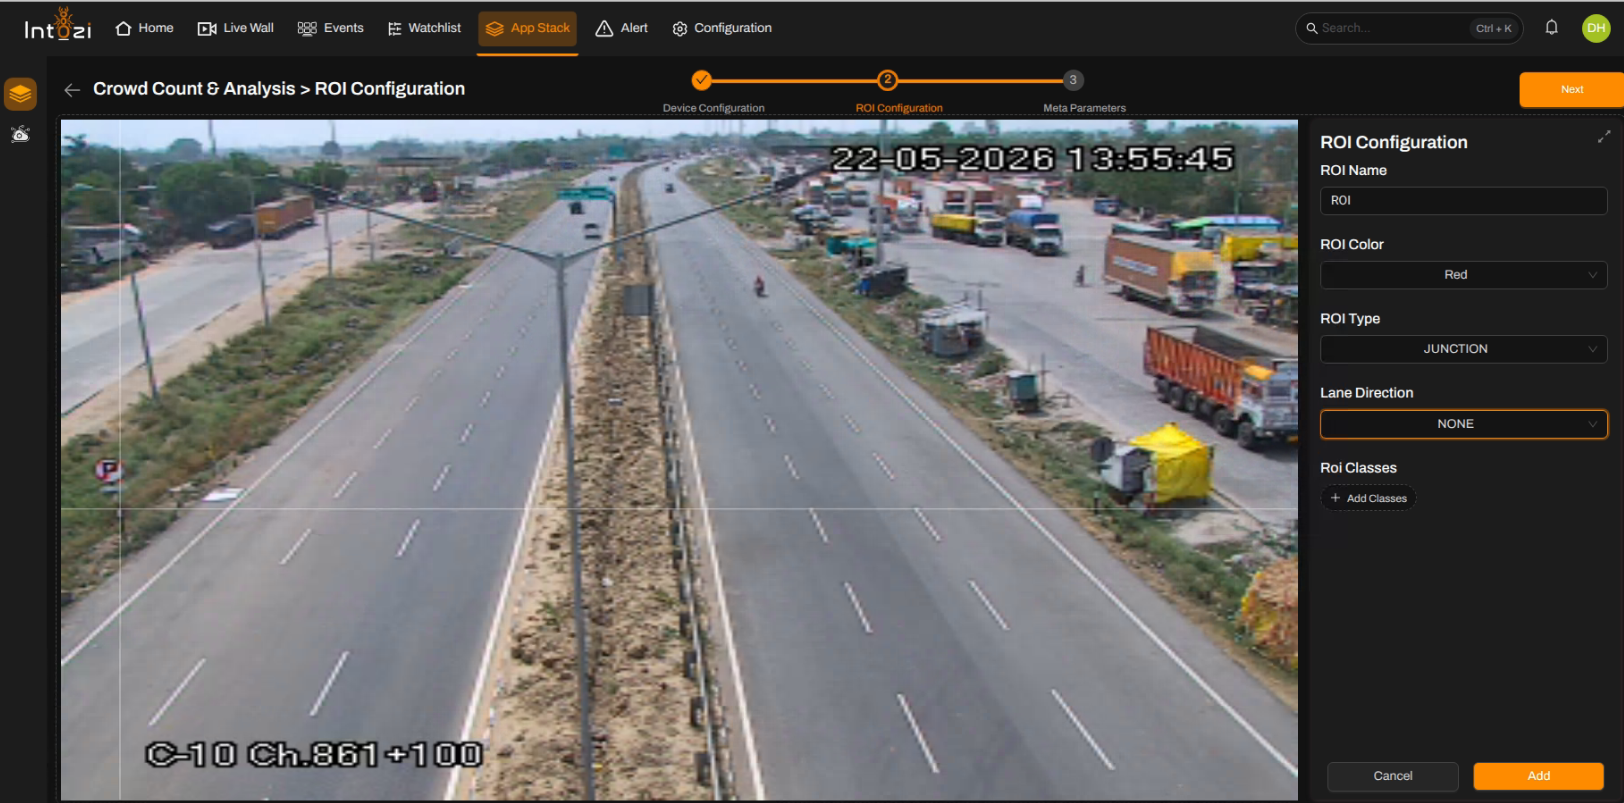Image resolution: width=1624 pixels, height=803 pixels.
Task: Expand the ROI Configuration panel icon
Action: pos(1603,137)
